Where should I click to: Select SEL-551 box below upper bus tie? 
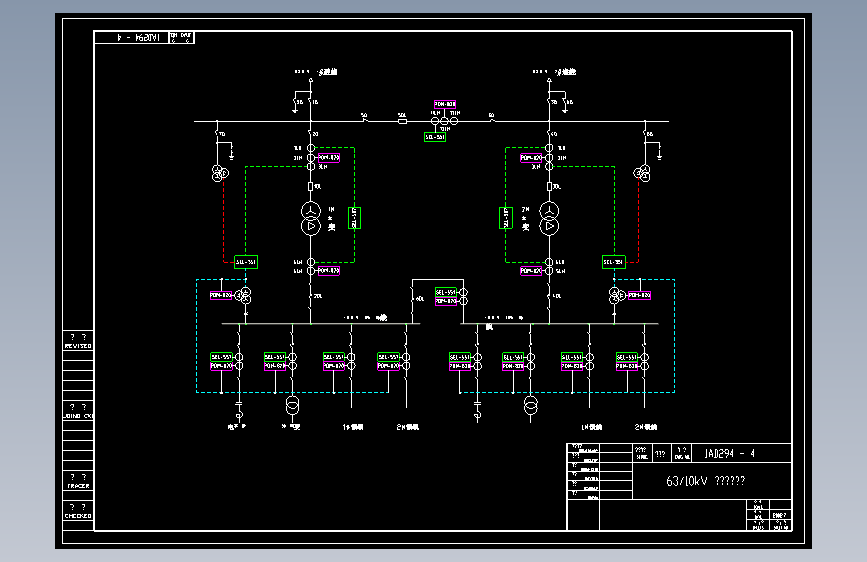coord(435,137)
